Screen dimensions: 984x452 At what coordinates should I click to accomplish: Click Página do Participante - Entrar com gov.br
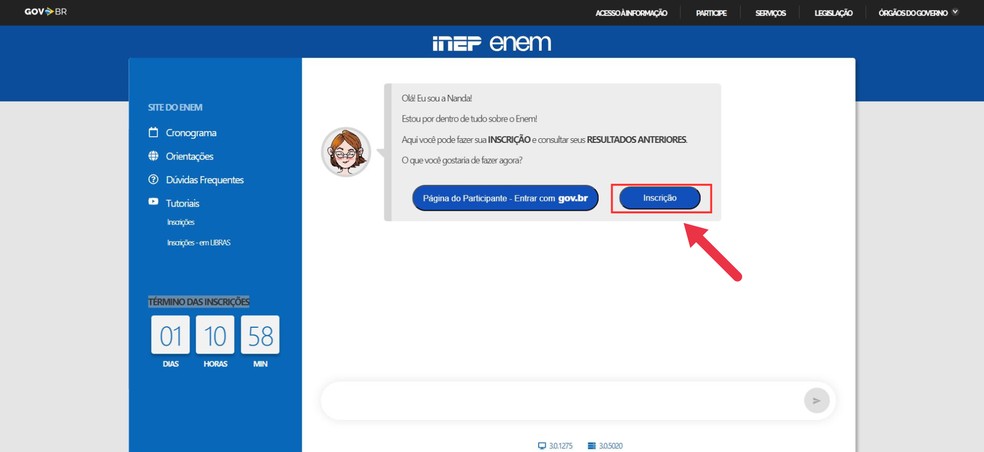[505, 198]
